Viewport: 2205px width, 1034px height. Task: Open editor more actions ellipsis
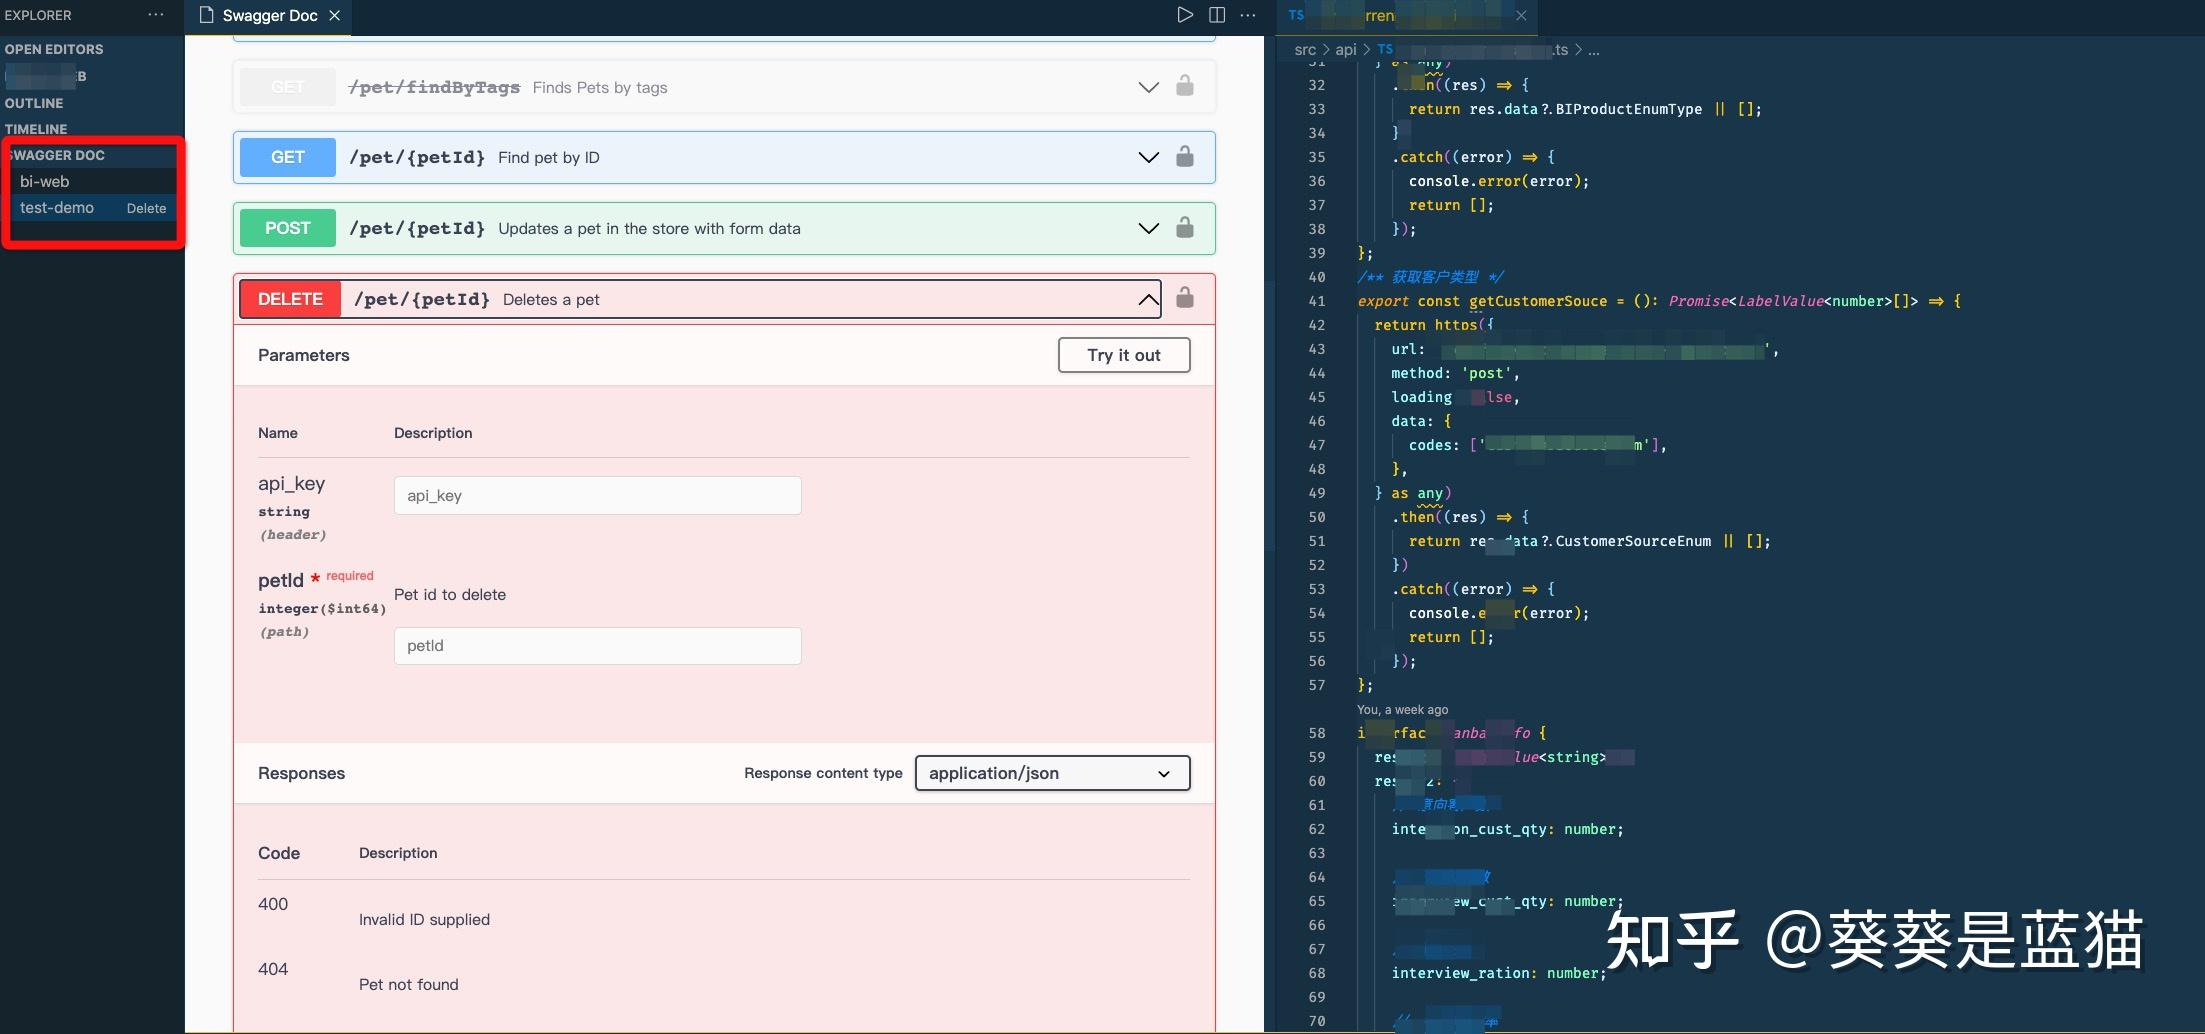pos(1248,15)
